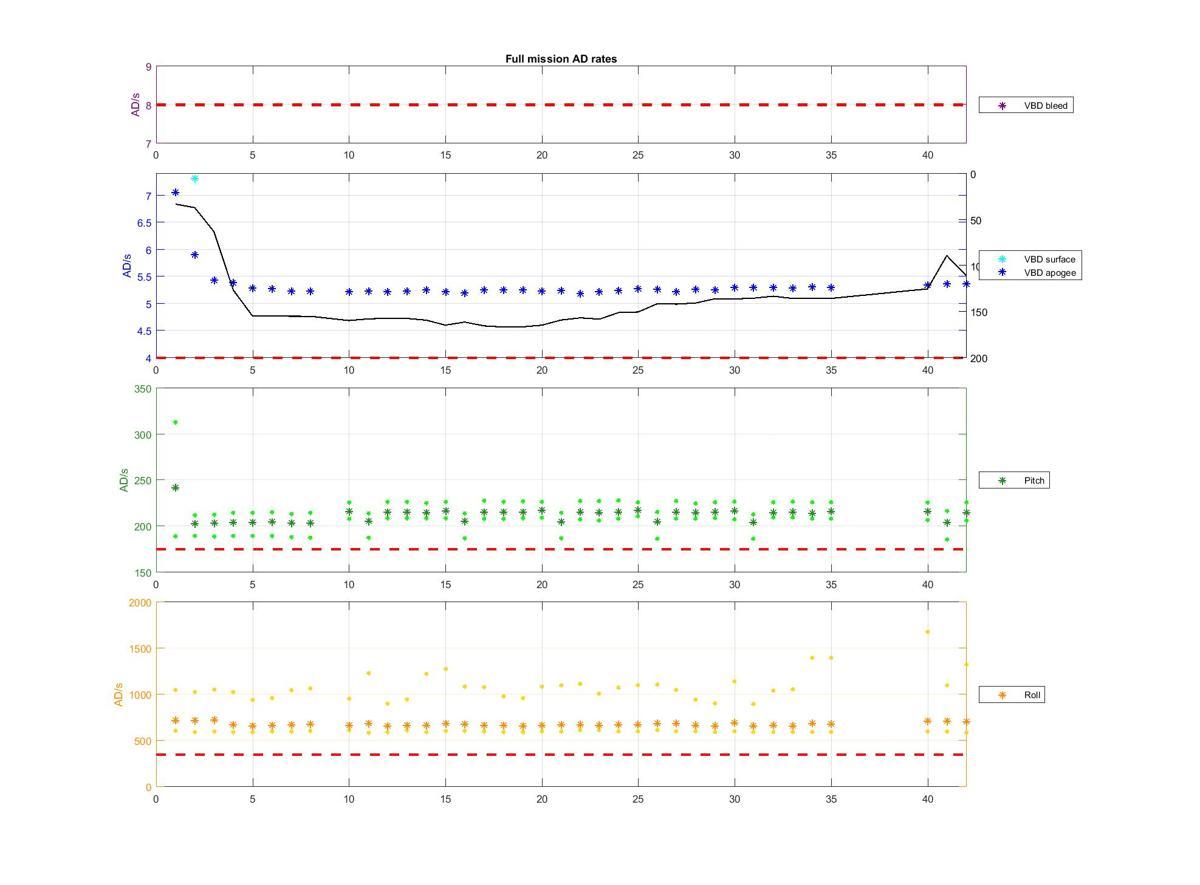Click the pitch outlier dot near 313 at dive 1
The width and height of the screenshot is (1200, 885).
[x=175, y=422]
